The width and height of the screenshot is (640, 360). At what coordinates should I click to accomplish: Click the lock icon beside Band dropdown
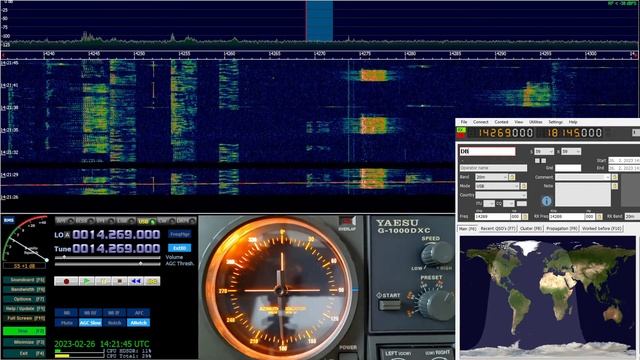pyautogui.click(x=512, y=177)
